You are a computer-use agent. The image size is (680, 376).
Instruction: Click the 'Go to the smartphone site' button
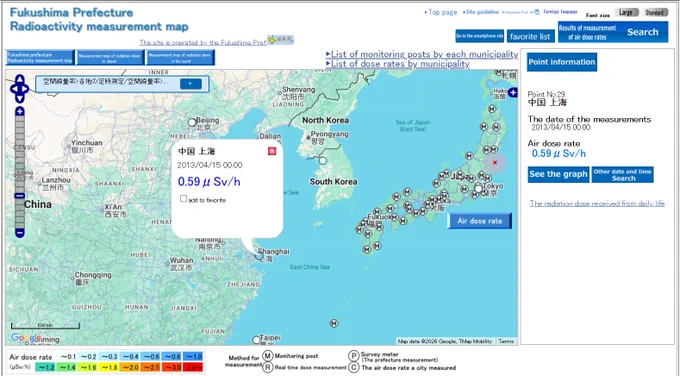click(480, 36)
